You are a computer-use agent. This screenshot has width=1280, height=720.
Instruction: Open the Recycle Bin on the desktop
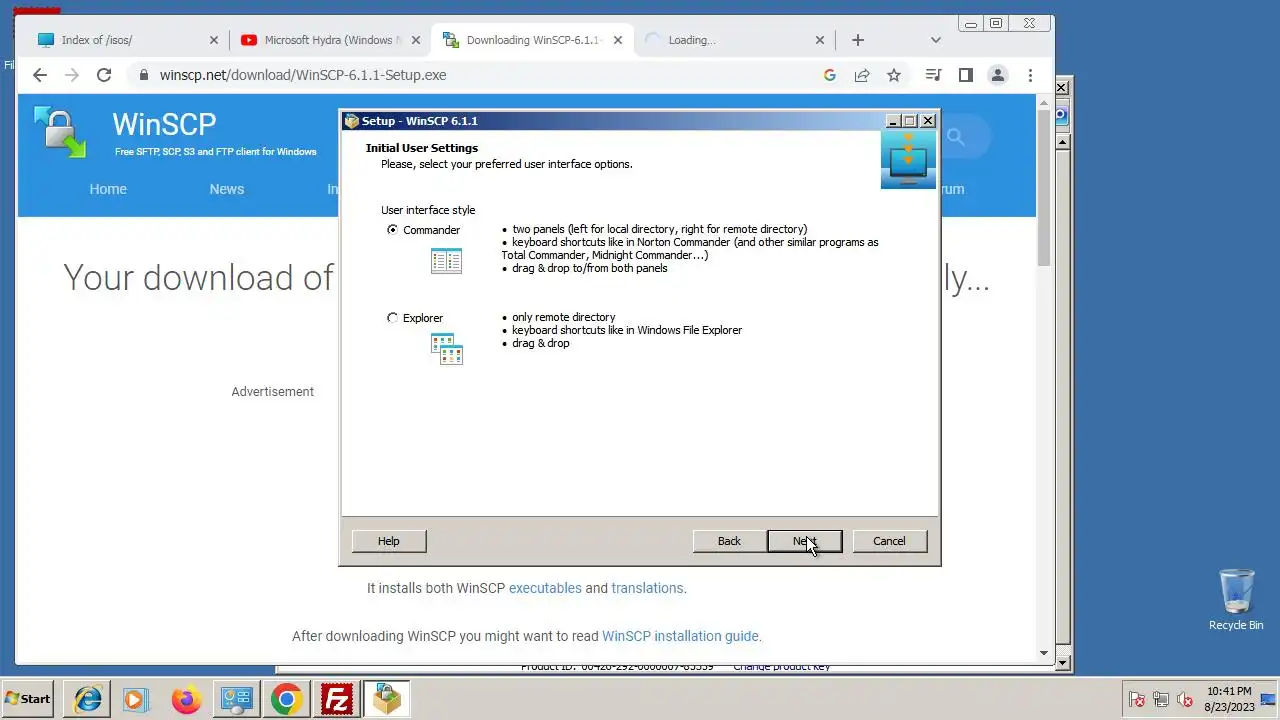click(1236, 600)
